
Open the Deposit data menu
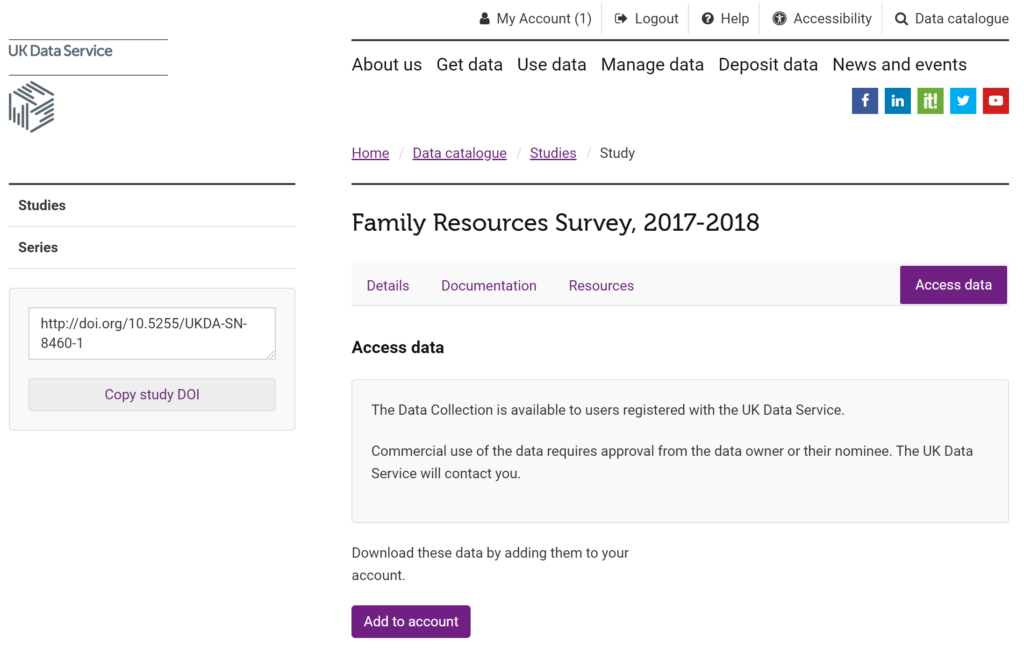pos(768,64)
